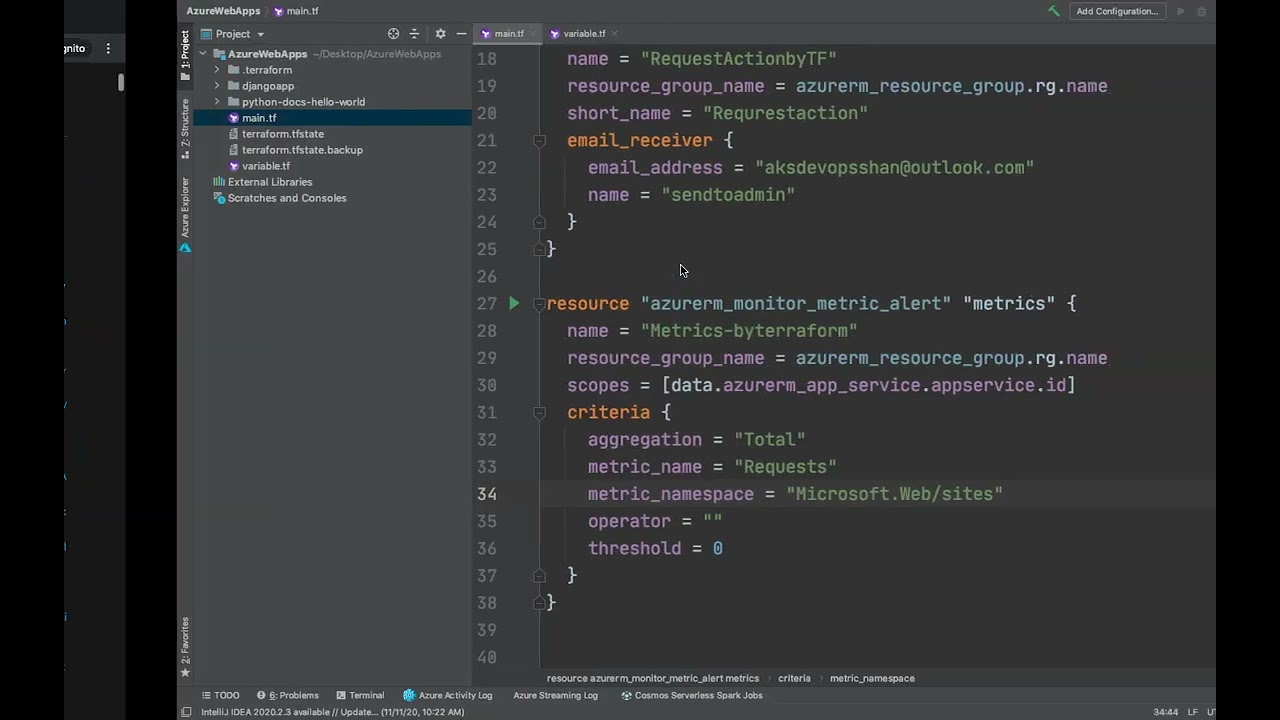
Task: Fold the criteria block on line 31
Action: [539, 412]
